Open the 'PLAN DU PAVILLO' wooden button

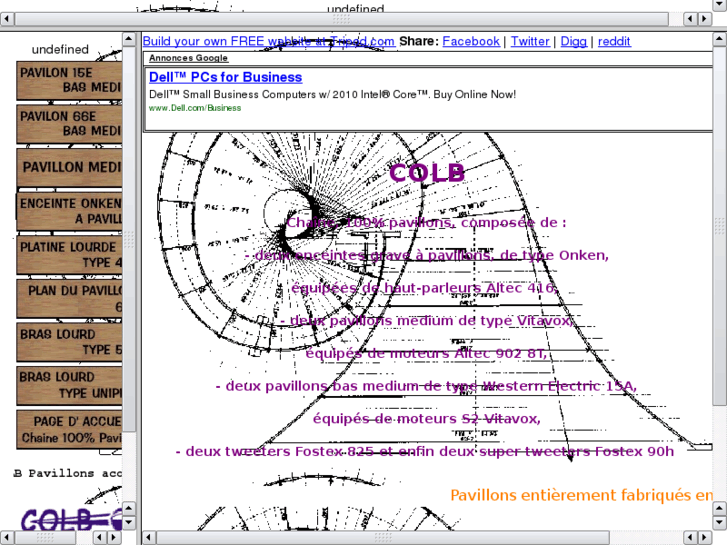pyautogui.click(x=70, y=298)
